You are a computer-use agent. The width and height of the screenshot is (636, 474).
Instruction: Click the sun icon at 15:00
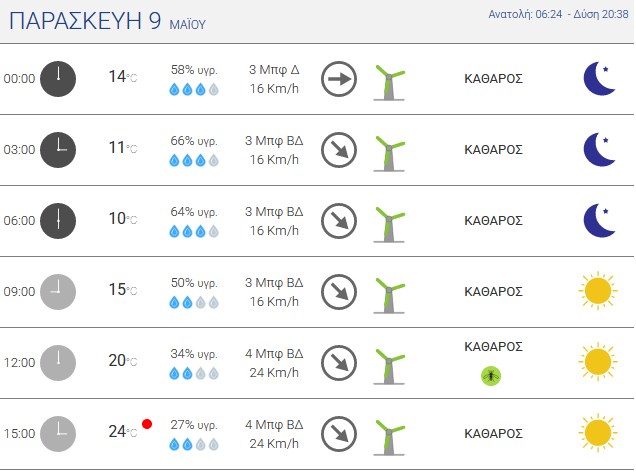598,433
